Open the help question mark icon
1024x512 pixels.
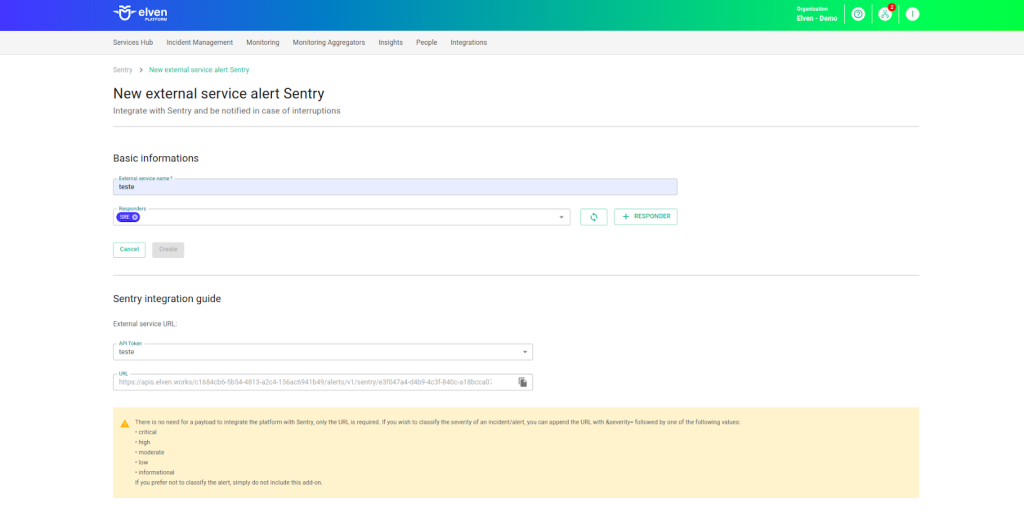[857, 14]
